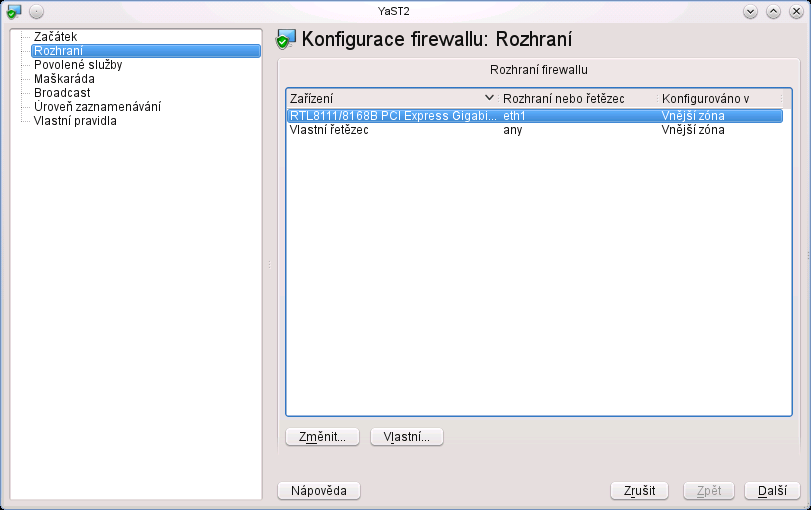Proceed with the Další button
811x510 pixels.
(x=772, y=491)
